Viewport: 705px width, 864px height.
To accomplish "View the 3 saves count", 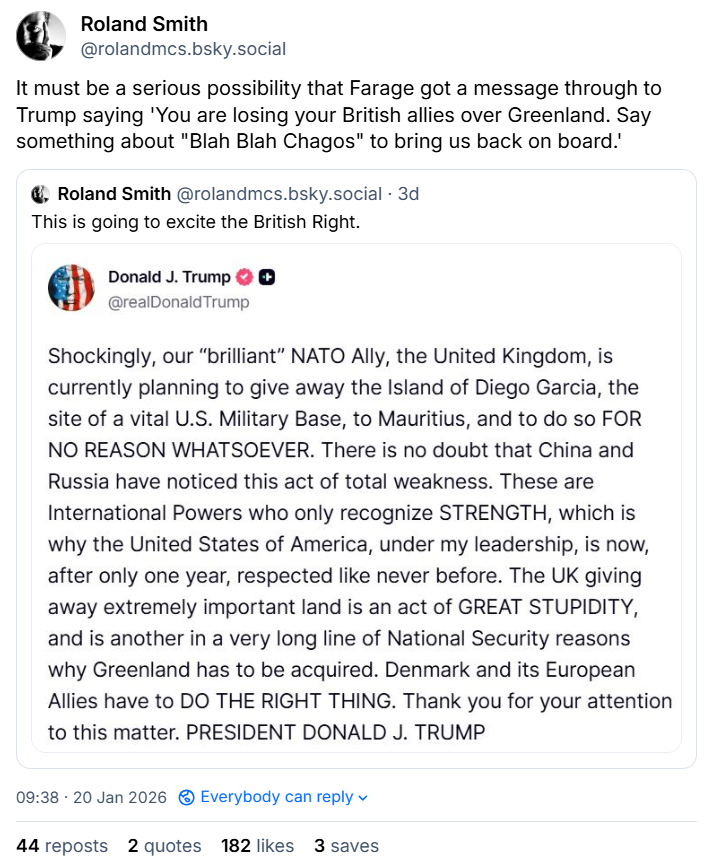I will point(346,846).
